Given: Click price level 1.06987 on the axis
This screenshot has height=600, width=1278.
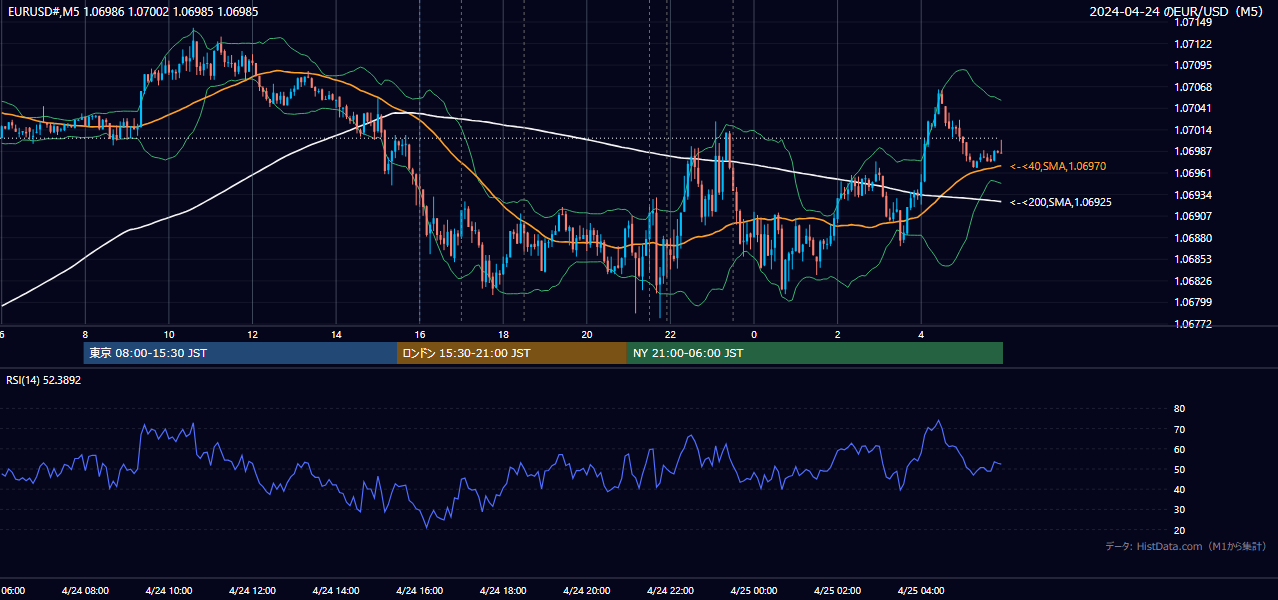Looking at the screenshot, I should [1193, 151].
